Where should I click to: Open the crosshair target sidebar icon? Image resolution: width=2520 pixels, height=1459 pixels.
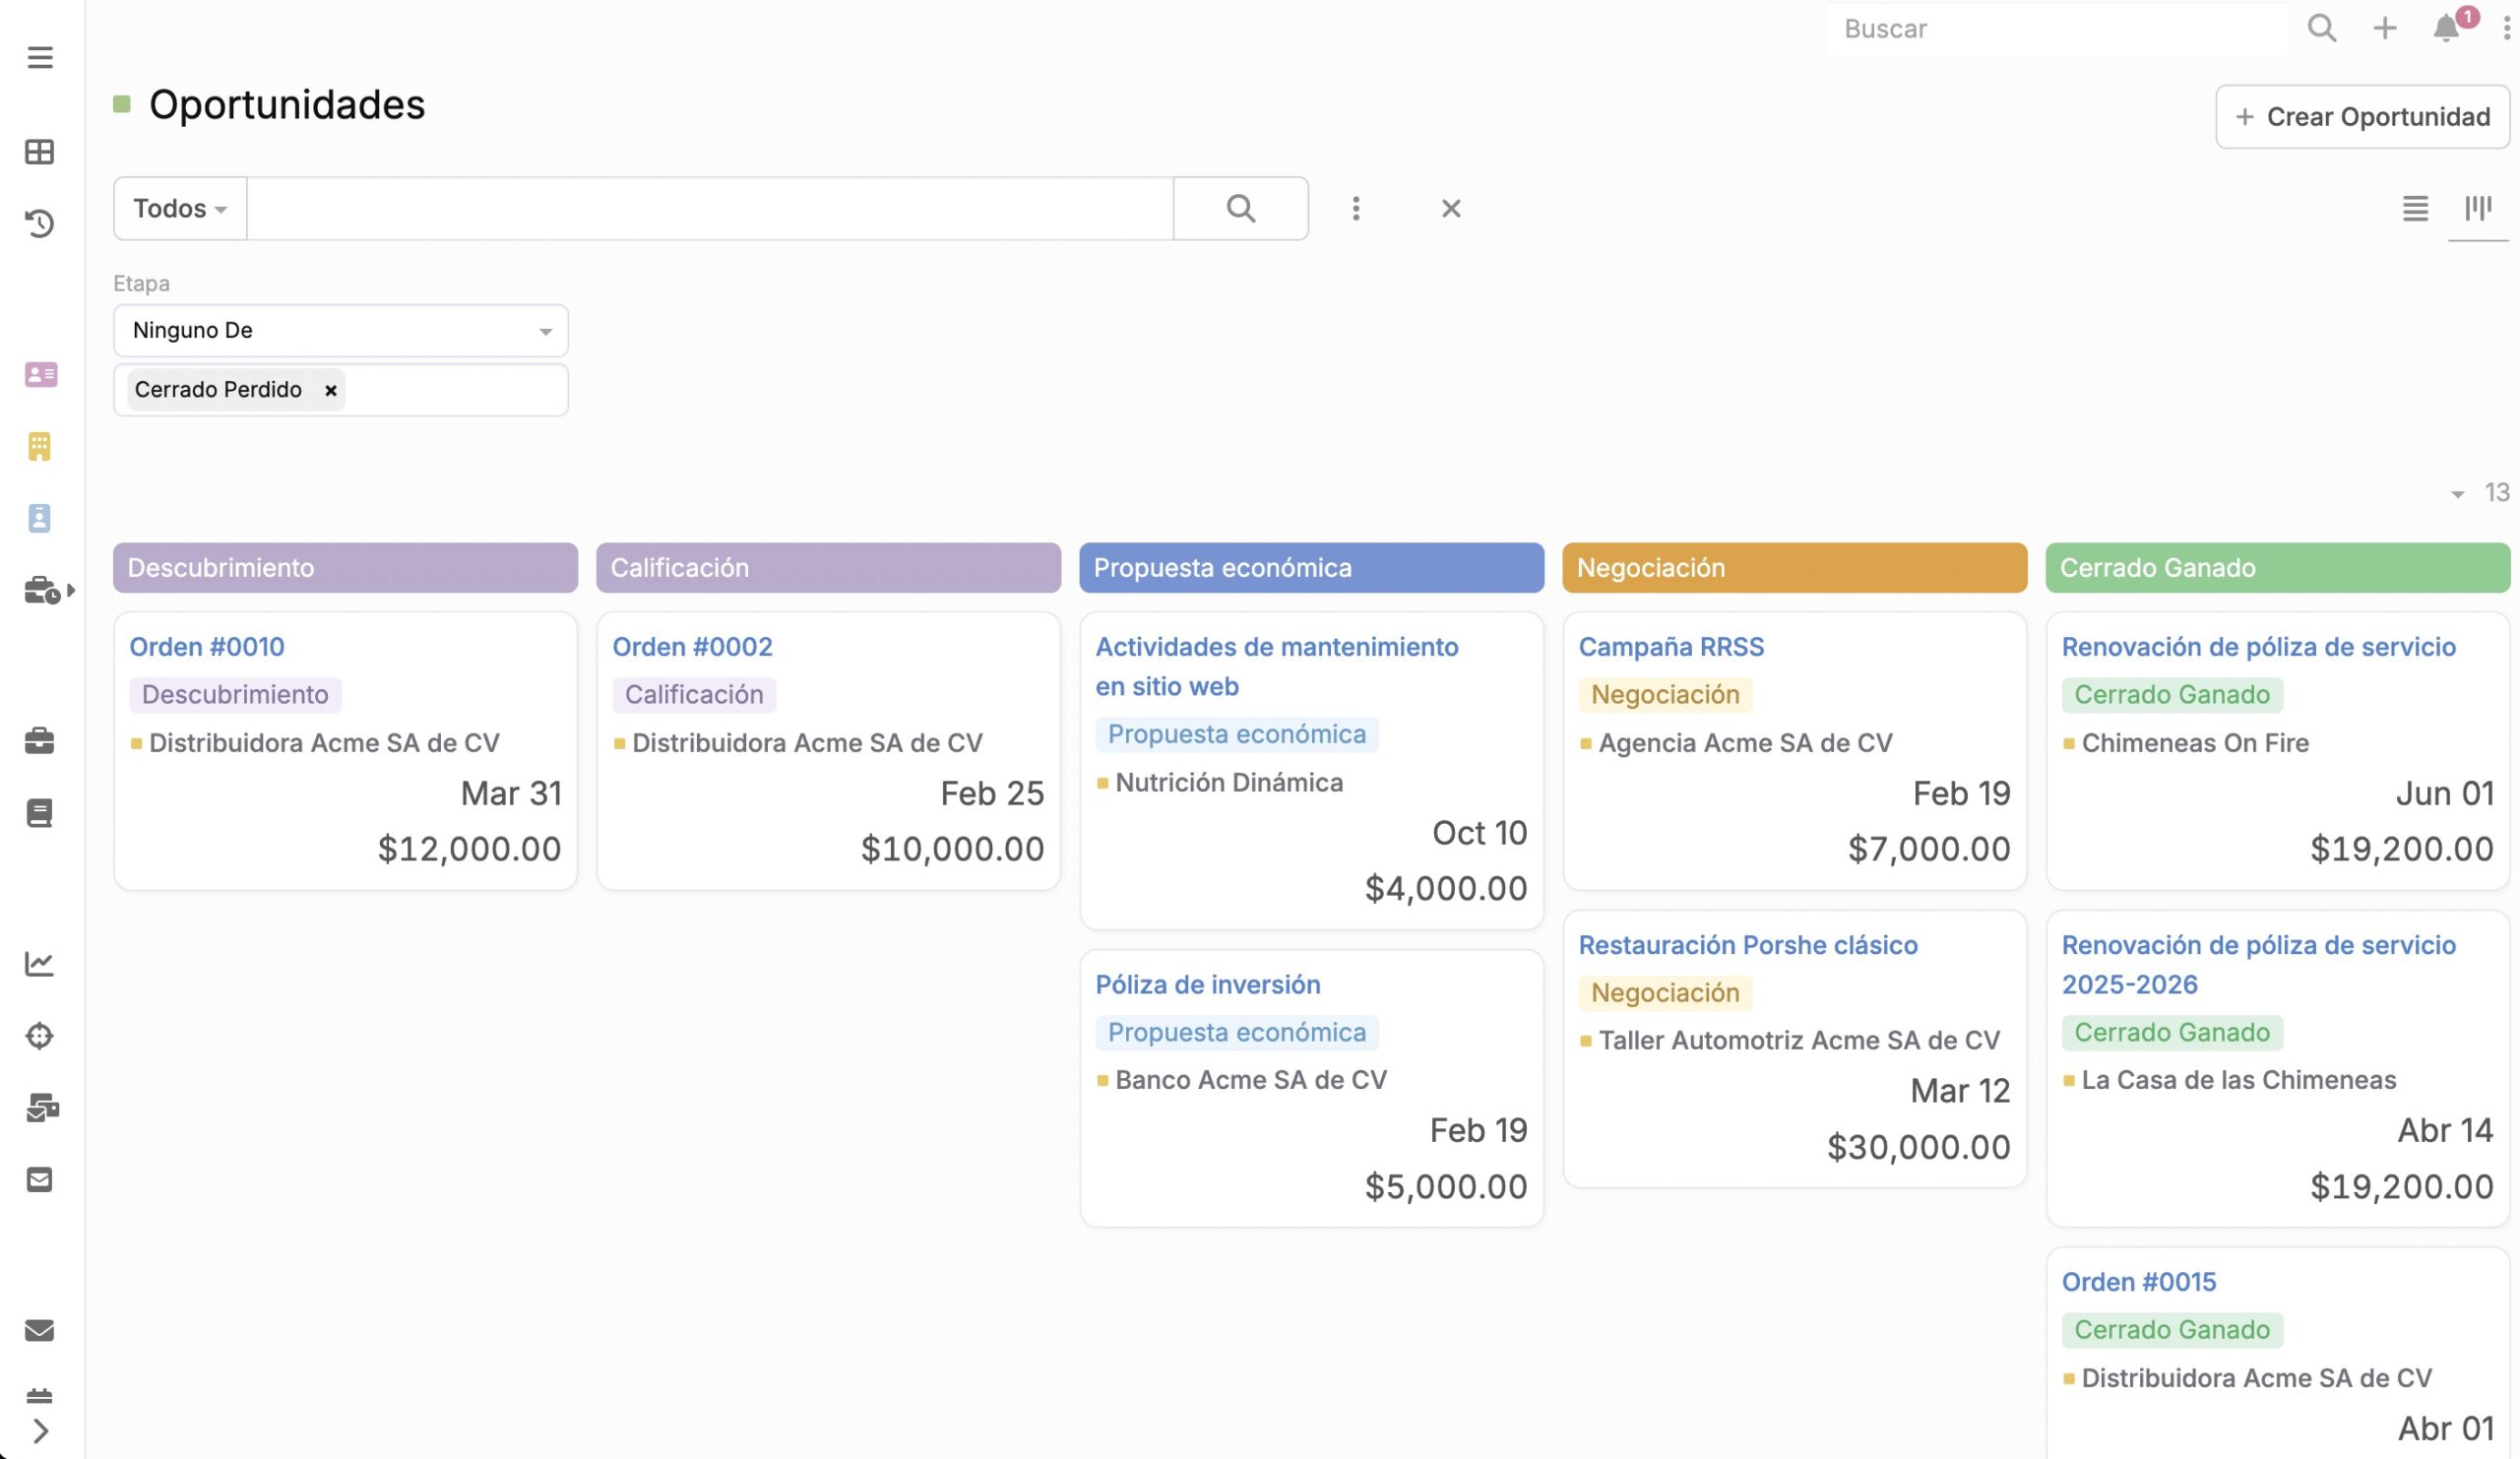(x=40, y=1036)
